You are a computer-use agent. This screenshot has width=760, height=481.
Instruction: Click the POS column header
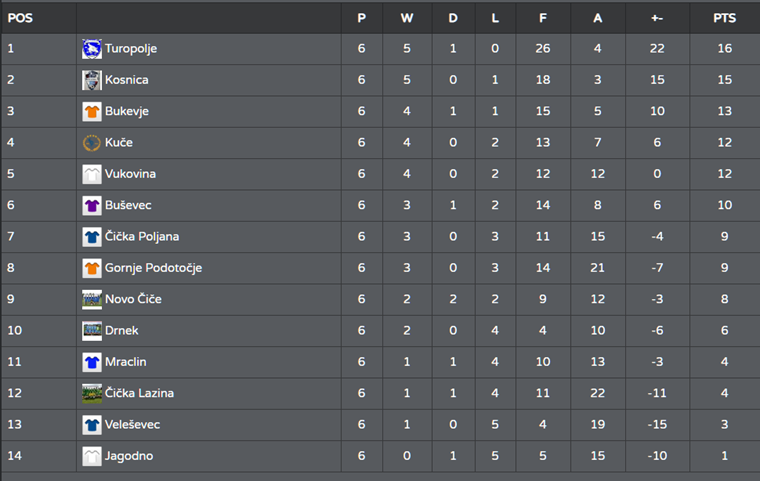click(20, 18)
